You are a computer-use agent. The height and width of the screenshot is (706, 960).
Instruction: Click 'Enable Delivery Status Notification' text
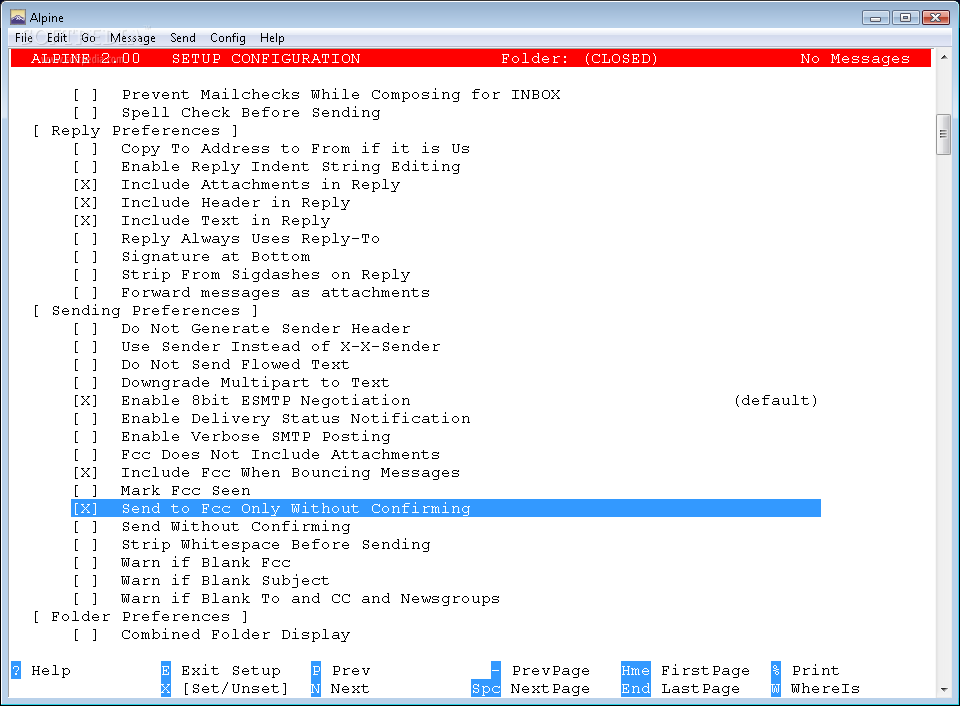point(296,419)
